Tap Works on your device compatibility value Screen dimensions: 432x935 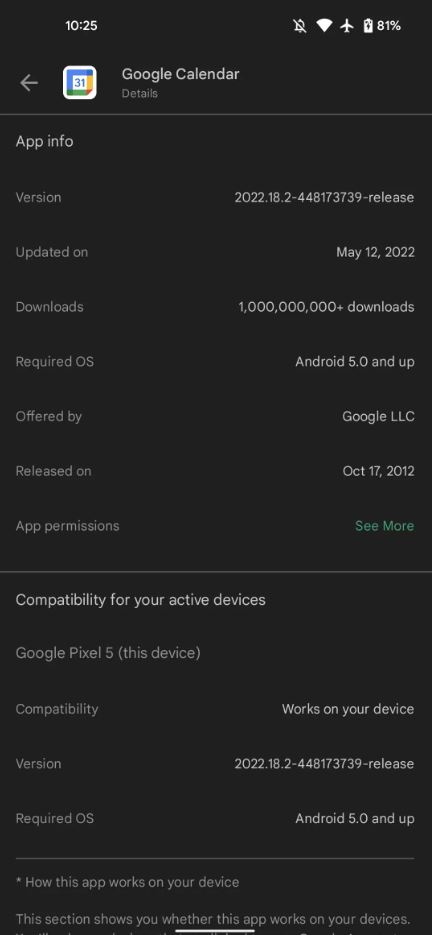pyautogui.click(x=348, y=709)
